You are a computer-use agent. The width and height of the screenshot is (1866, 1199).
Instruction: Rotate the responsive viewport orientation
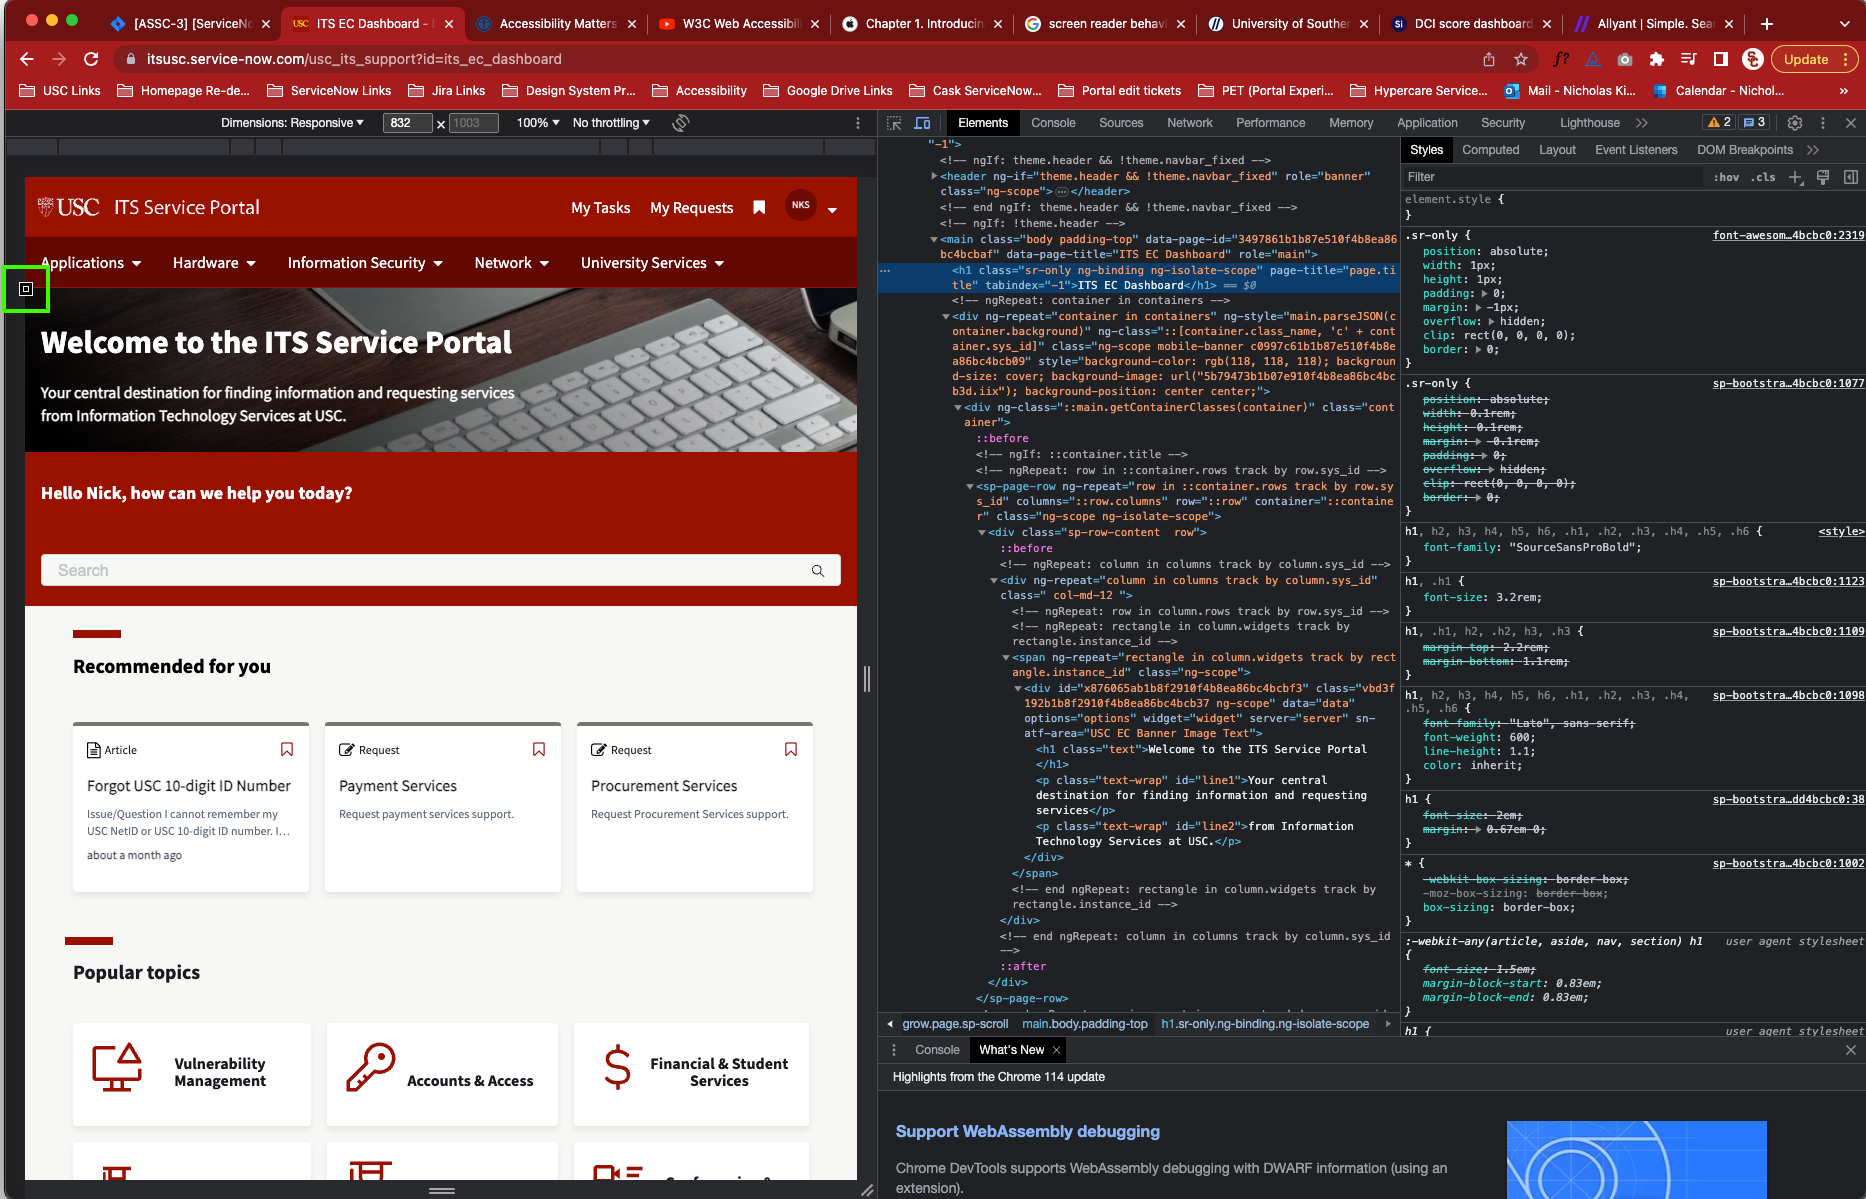[x=681, y=123]
